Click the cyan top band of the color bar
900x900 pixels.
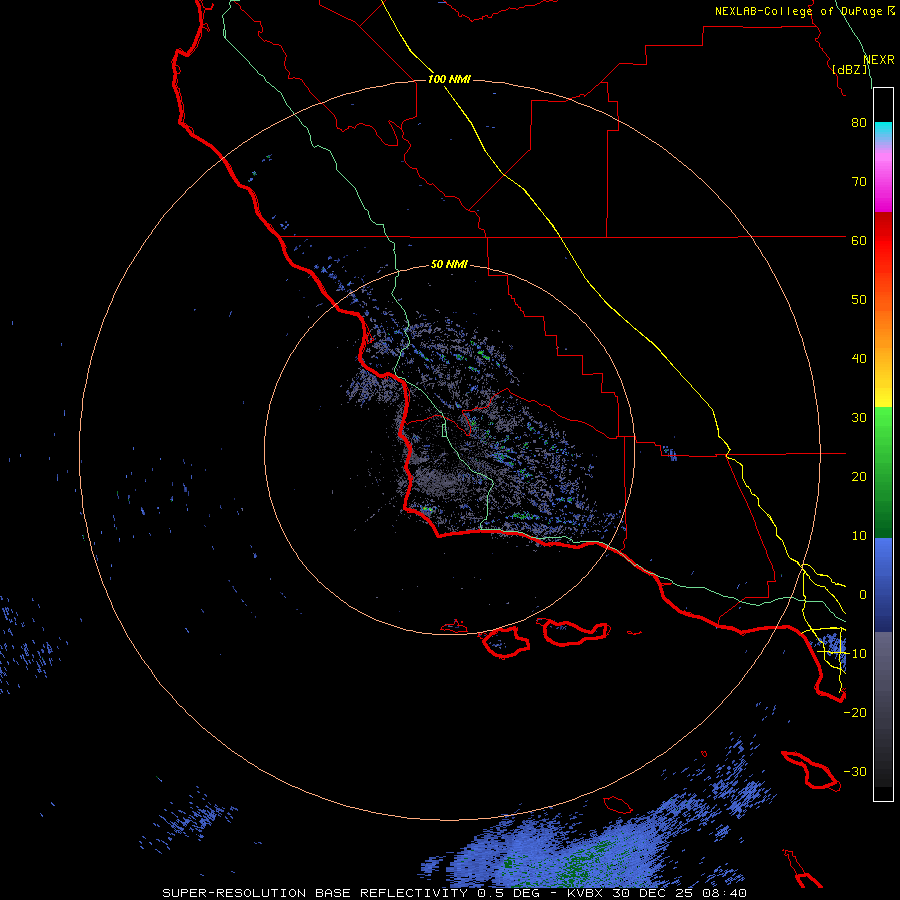pos(883,133)
